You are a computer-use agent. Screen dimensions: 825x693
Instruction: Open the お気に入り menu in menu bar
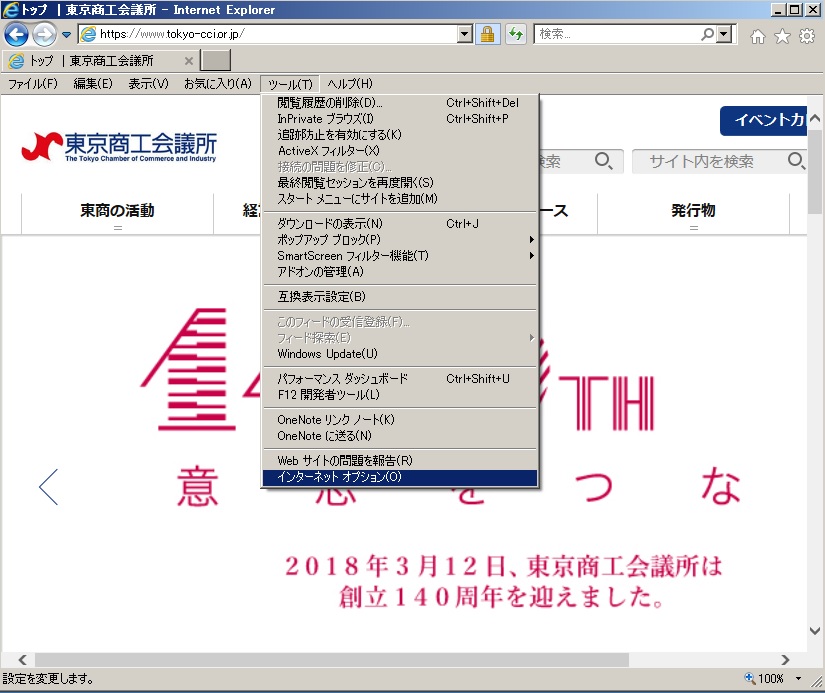pos(217,84)
